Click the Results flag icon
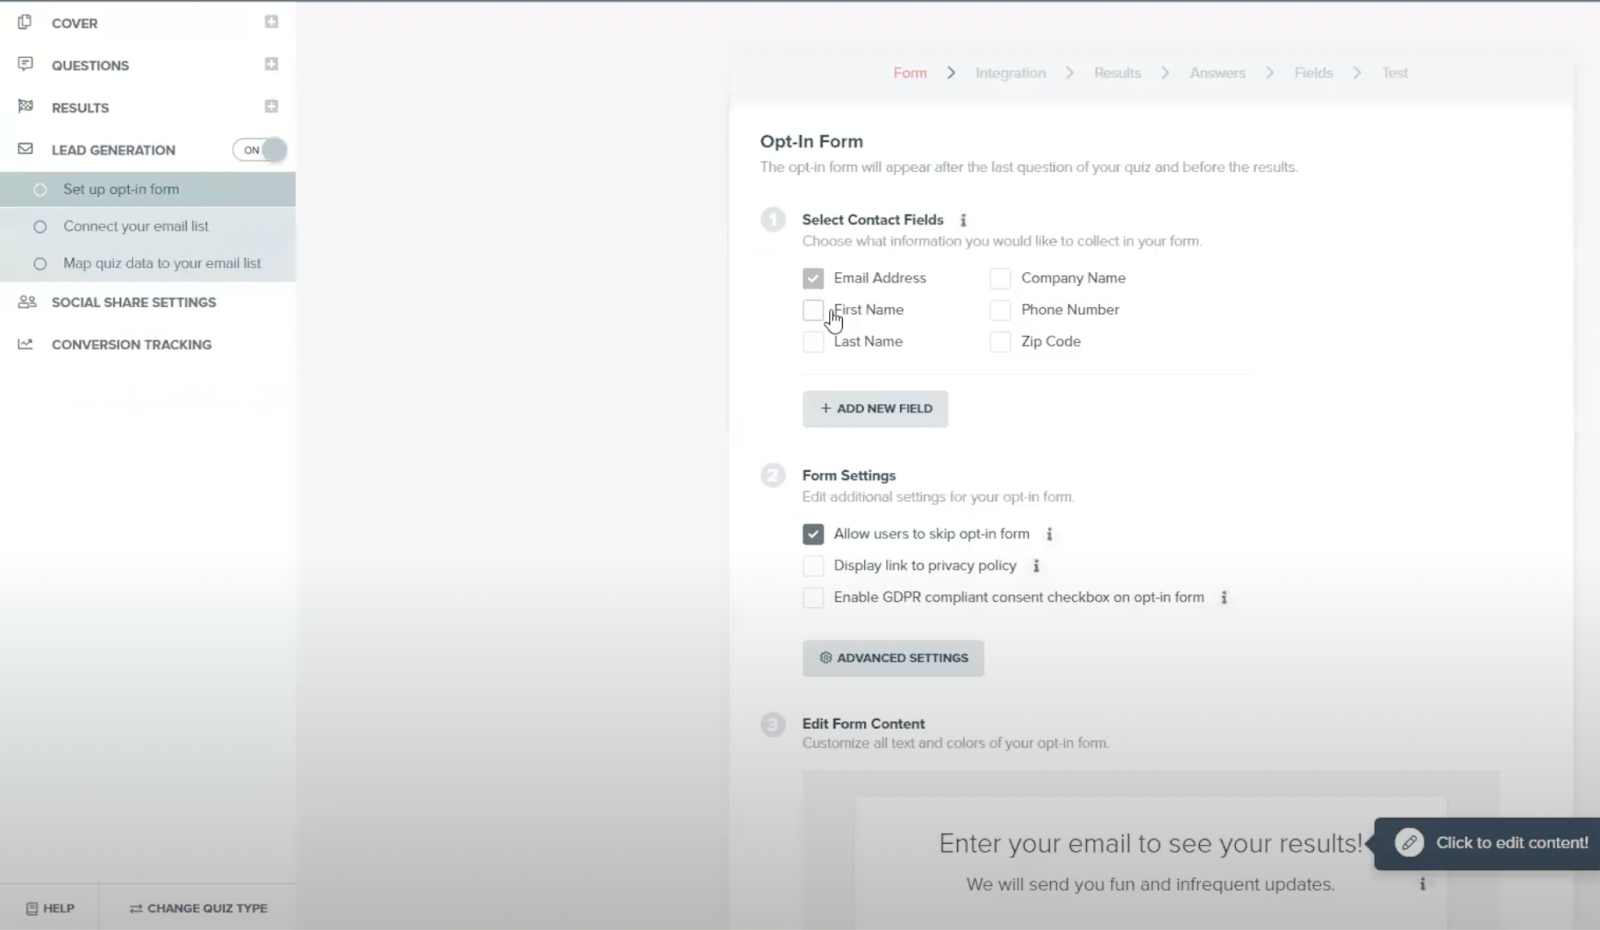The image size is (1600, 930). (25, 106)
